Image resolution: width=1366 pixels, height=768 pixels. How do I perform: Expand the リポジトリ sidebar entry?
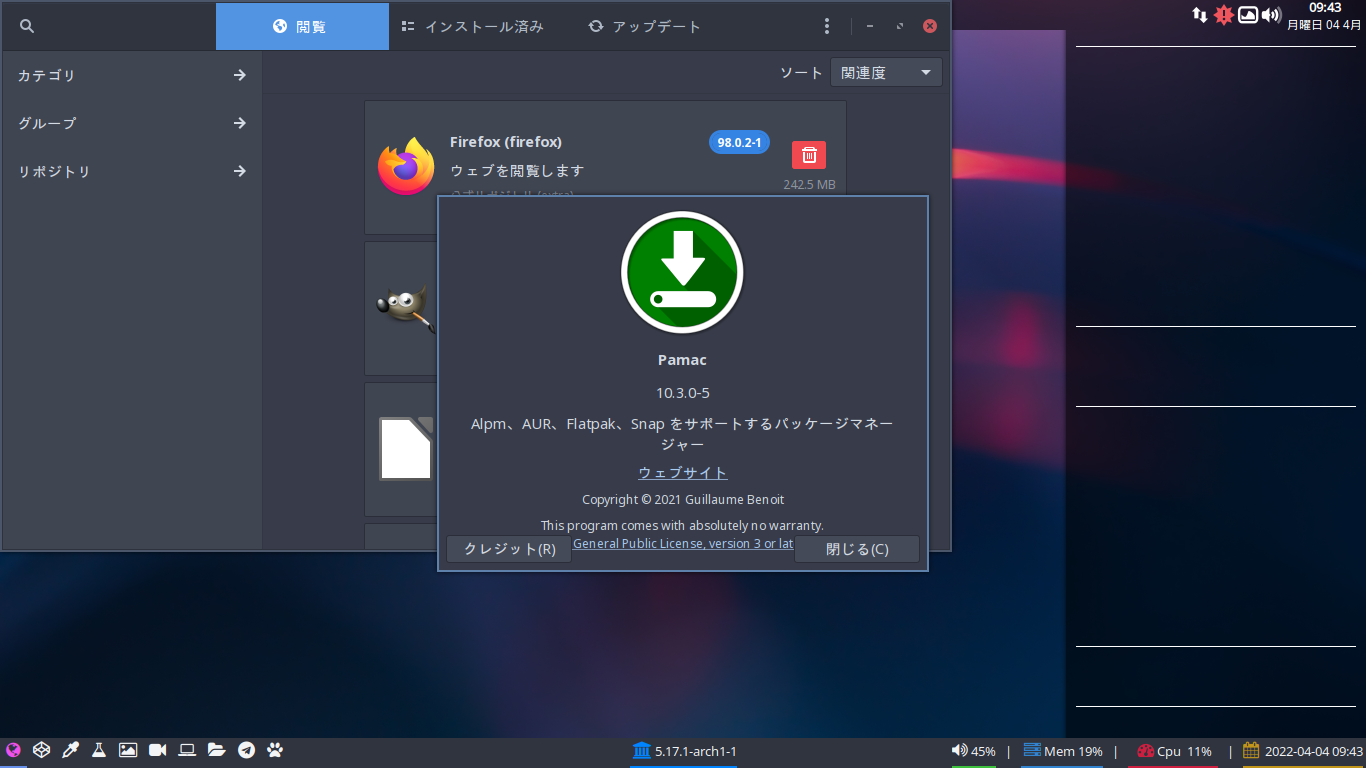[x=132, y=171]
